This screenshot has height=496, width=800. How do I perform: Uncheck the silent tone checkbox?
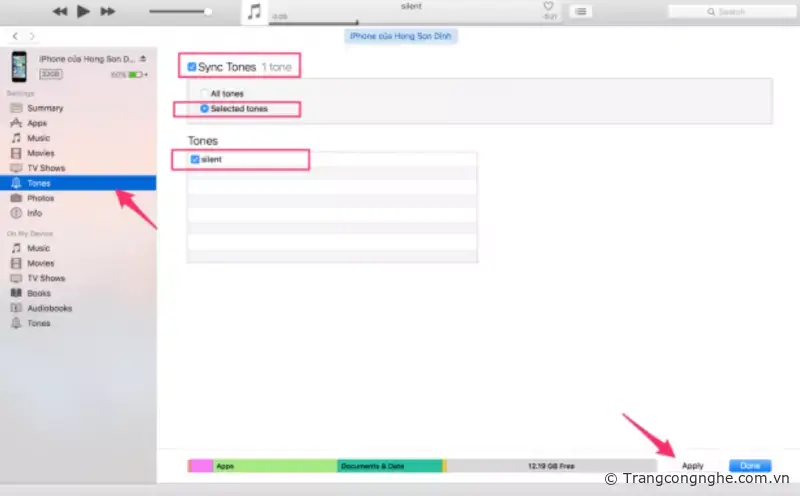(195, 159)
